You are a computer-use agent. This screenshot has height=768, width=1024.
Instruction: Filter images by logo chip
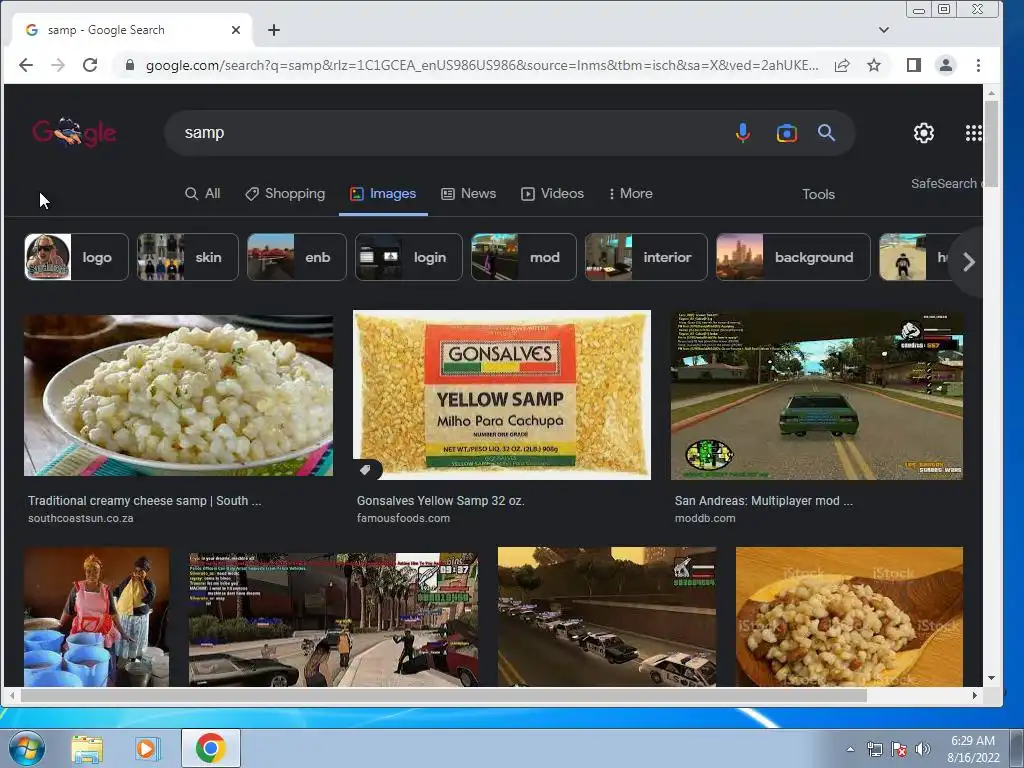(x=76, y=257)
